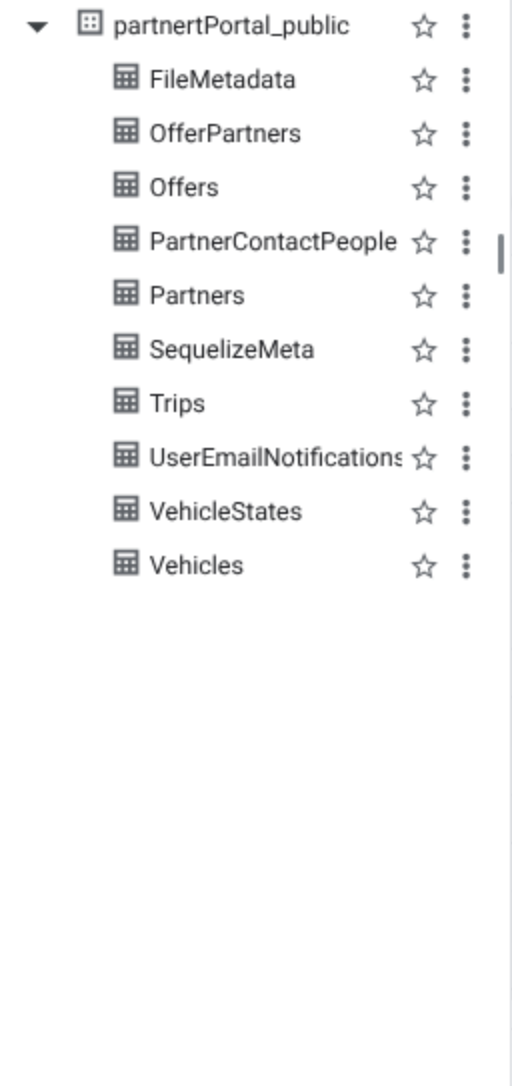Star the Offers table

[x=424, y=188]
